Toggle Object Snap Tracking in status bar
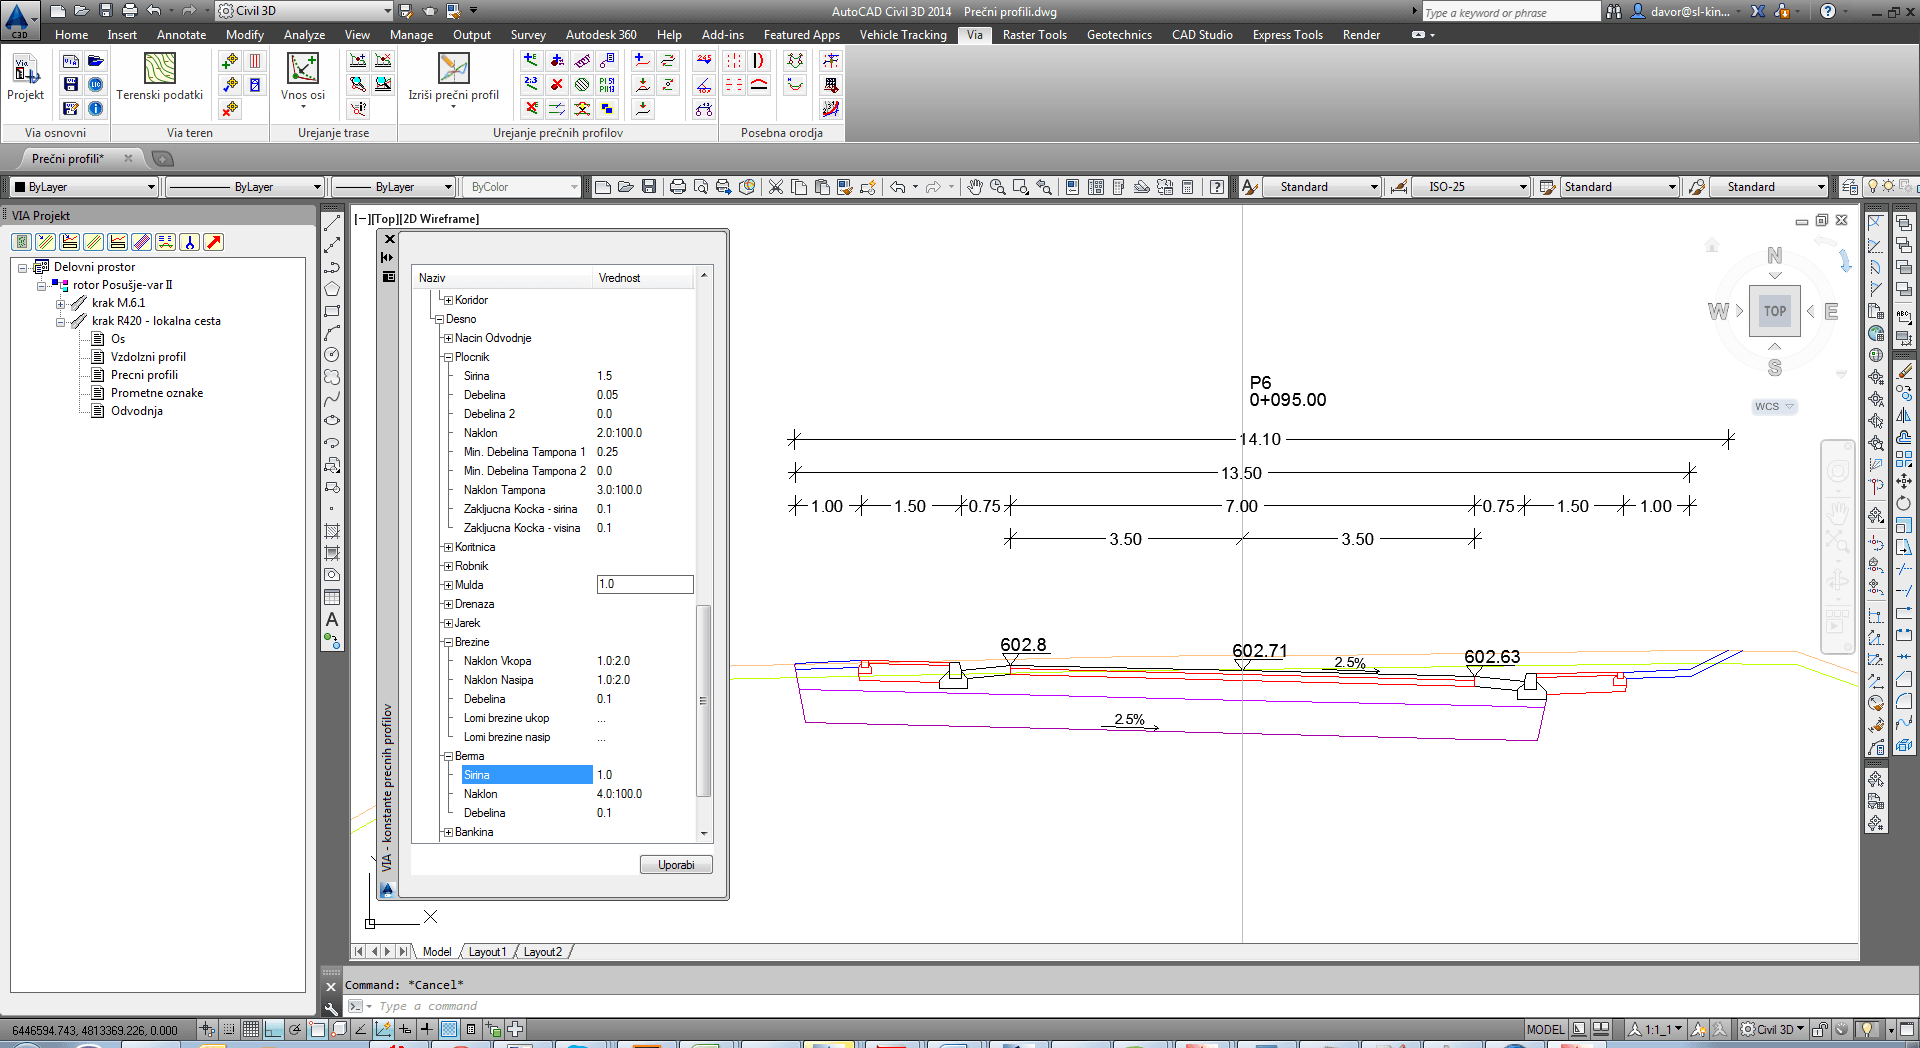1920x1048 pixels. [361, 1029]
